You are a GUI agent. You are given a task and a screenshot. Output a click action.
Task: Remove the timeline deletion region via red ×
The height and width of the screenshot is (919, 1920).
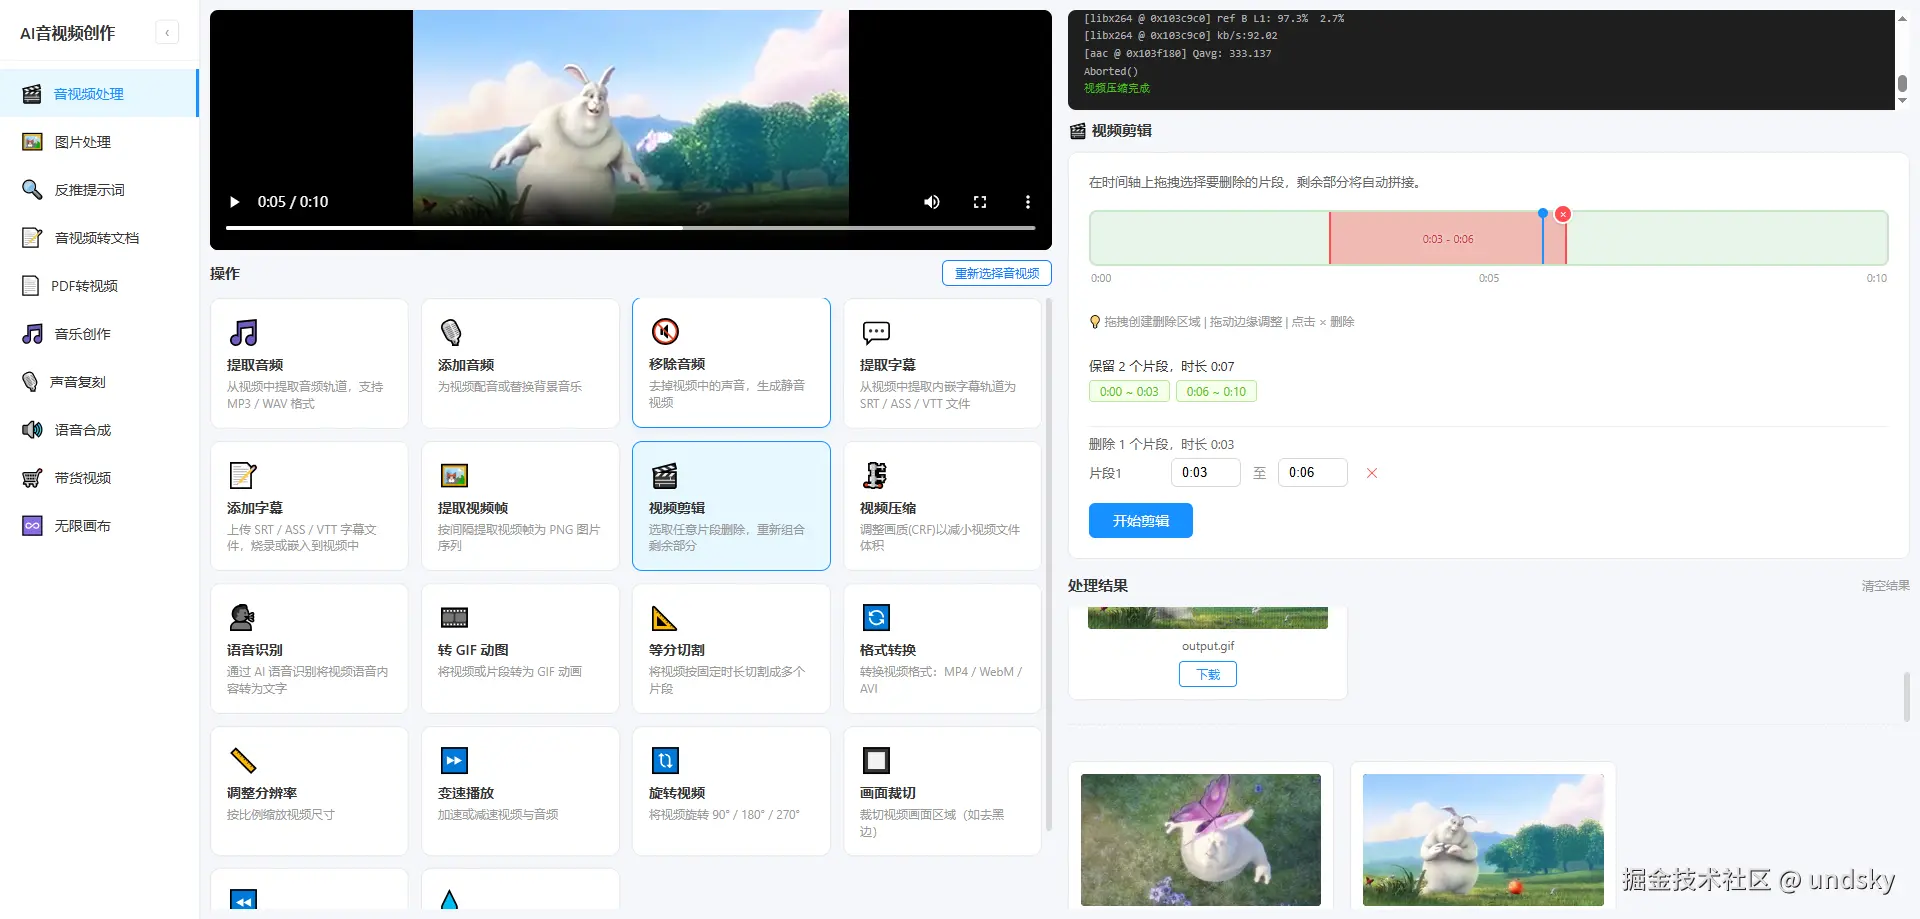point(1562,213)
